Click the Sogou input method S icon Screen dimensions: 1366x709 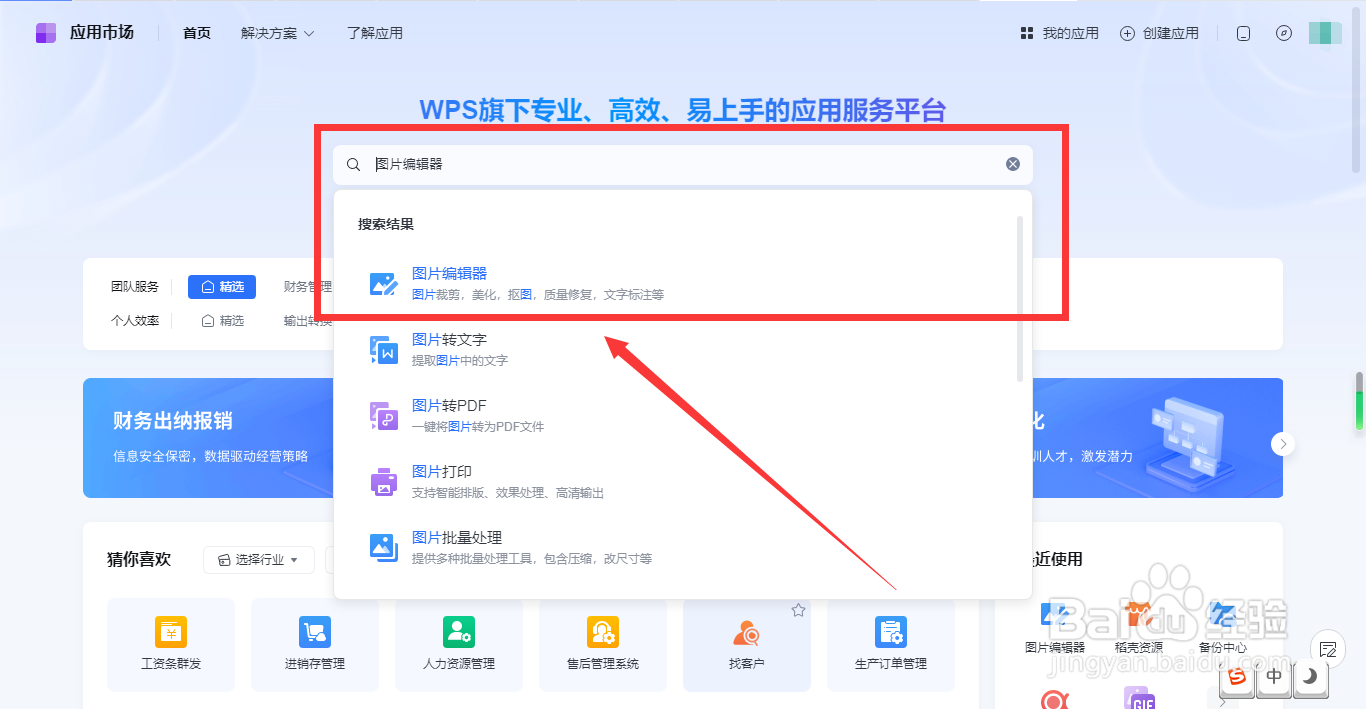[1238, 677]
